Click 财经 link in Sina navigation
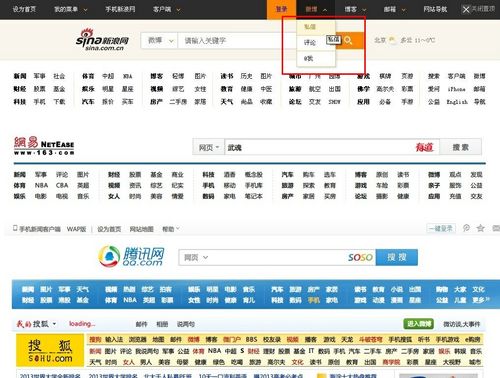 coord(20,89)
